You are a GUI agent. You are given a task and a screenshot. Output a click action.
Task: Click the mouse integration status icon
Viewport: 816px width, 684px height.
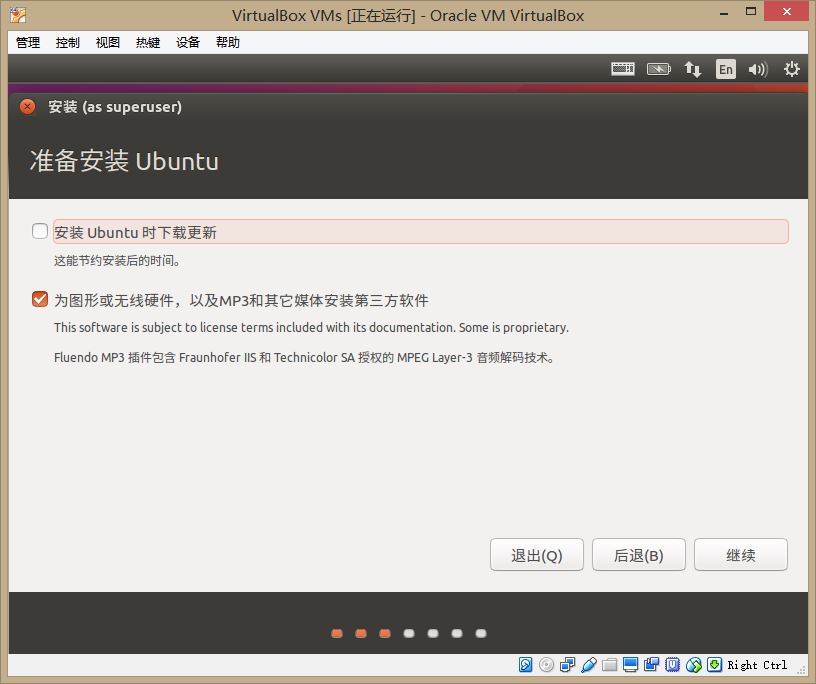pos(694,665)
